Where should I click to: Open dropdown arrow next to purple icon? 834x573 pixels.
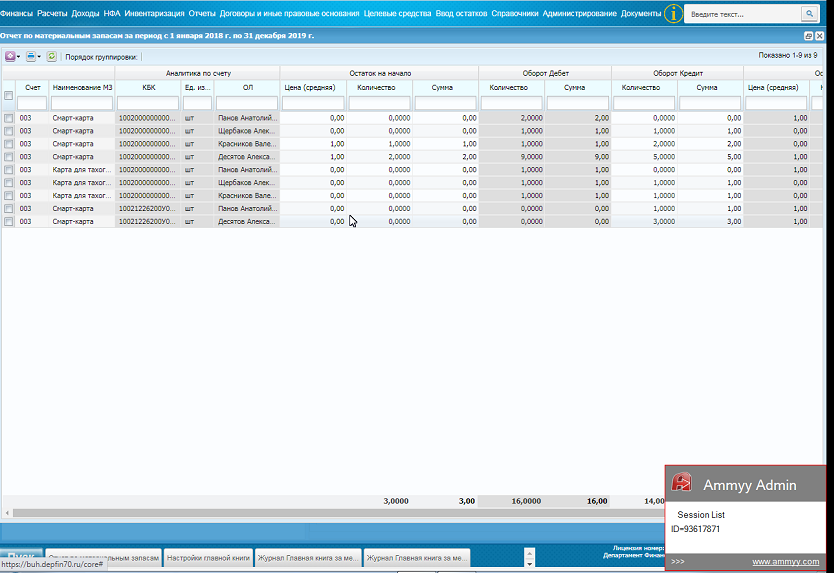coord(19,57)
